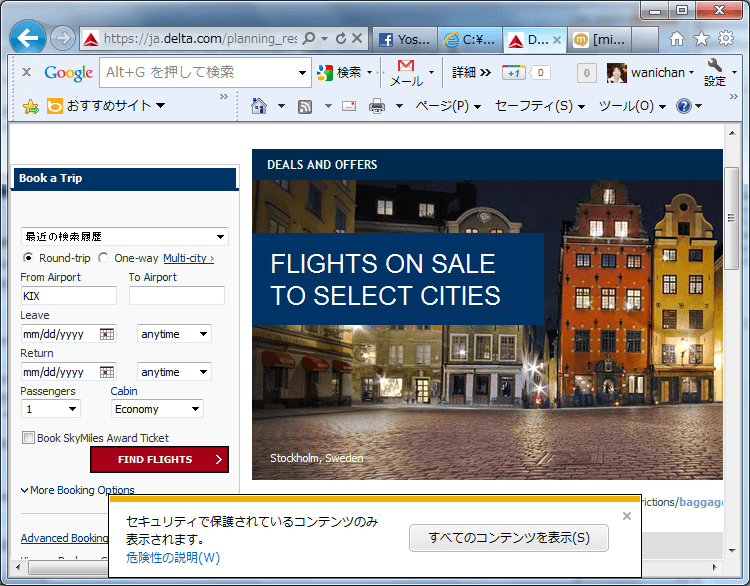Expand More Booking Options

(x=77, y=490)
